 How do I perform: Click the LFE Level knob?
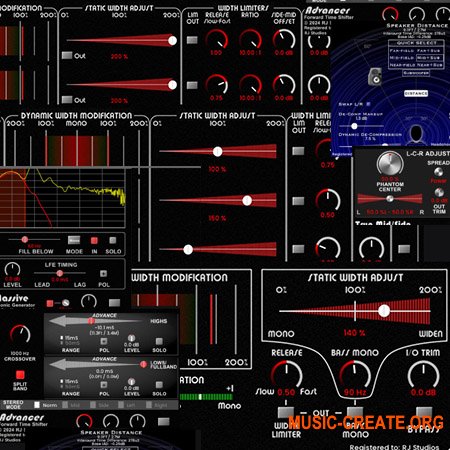coord(12,269)
